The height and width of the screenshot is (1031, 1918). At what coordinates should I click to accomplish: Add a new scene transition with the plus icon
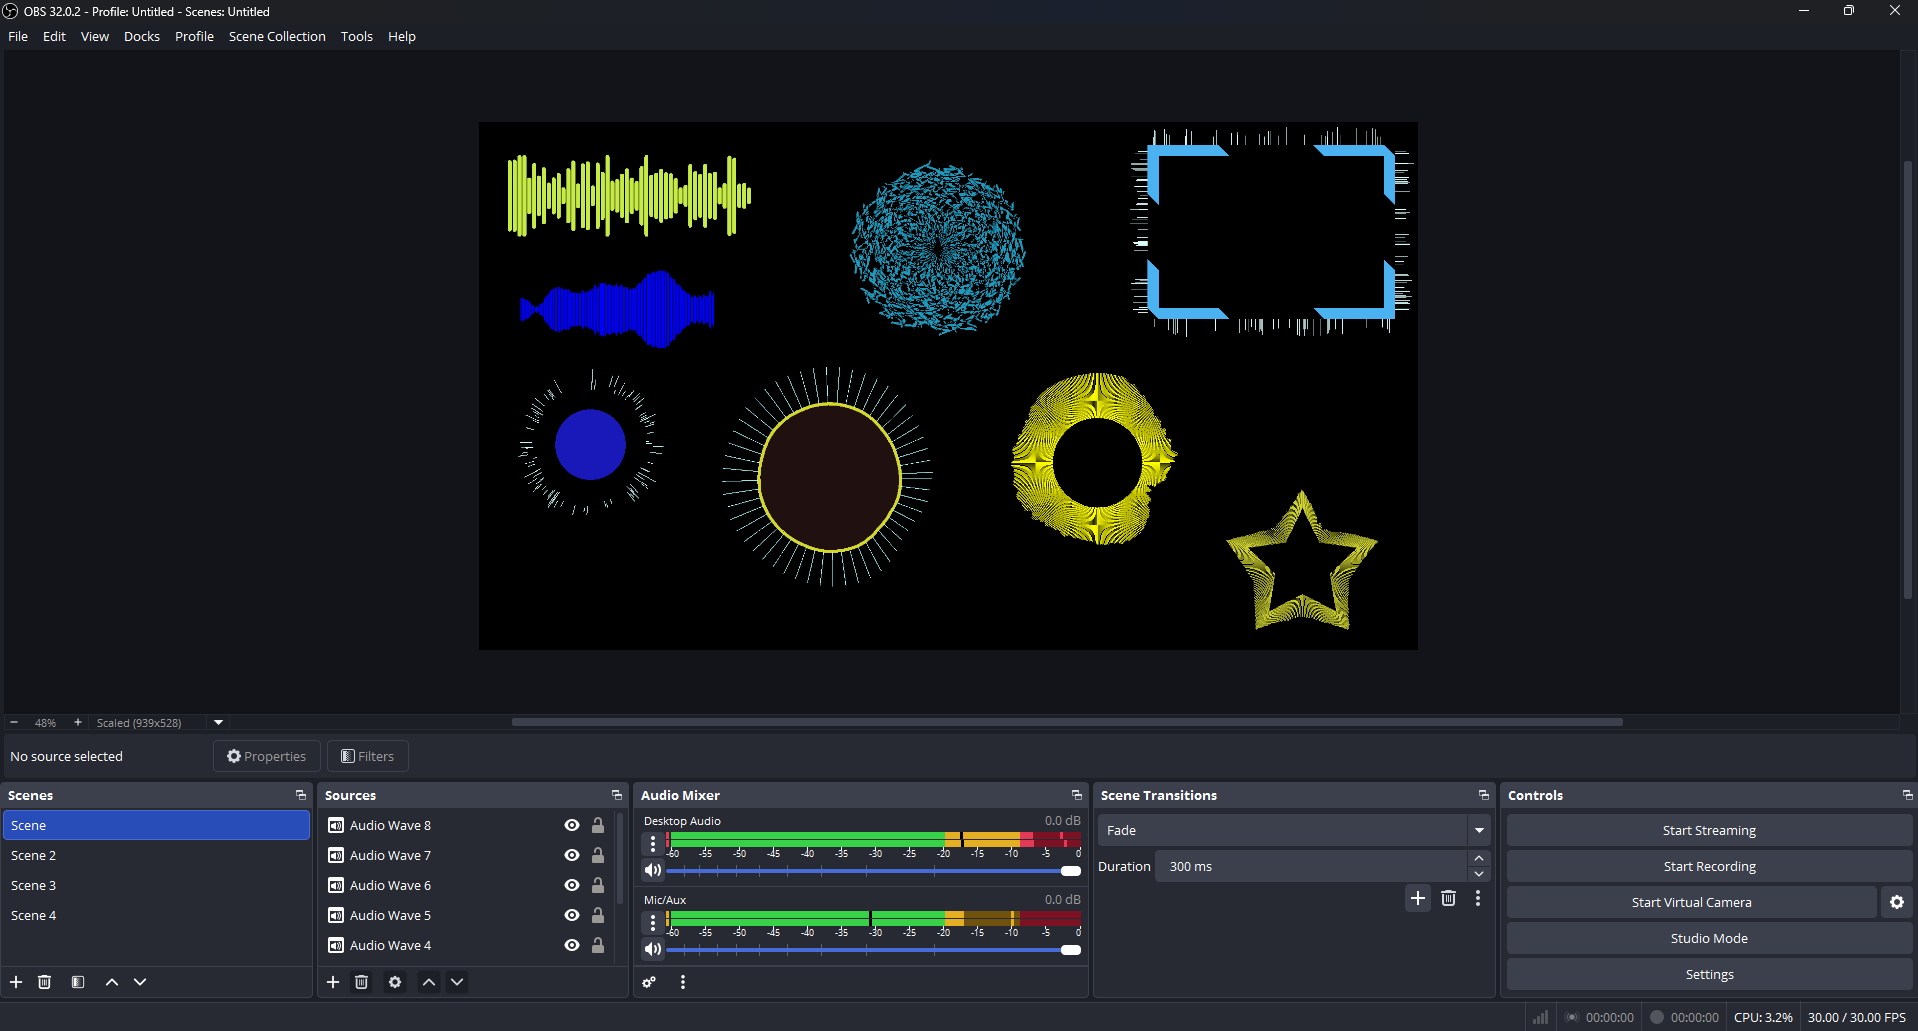(x=1417, y=898)
